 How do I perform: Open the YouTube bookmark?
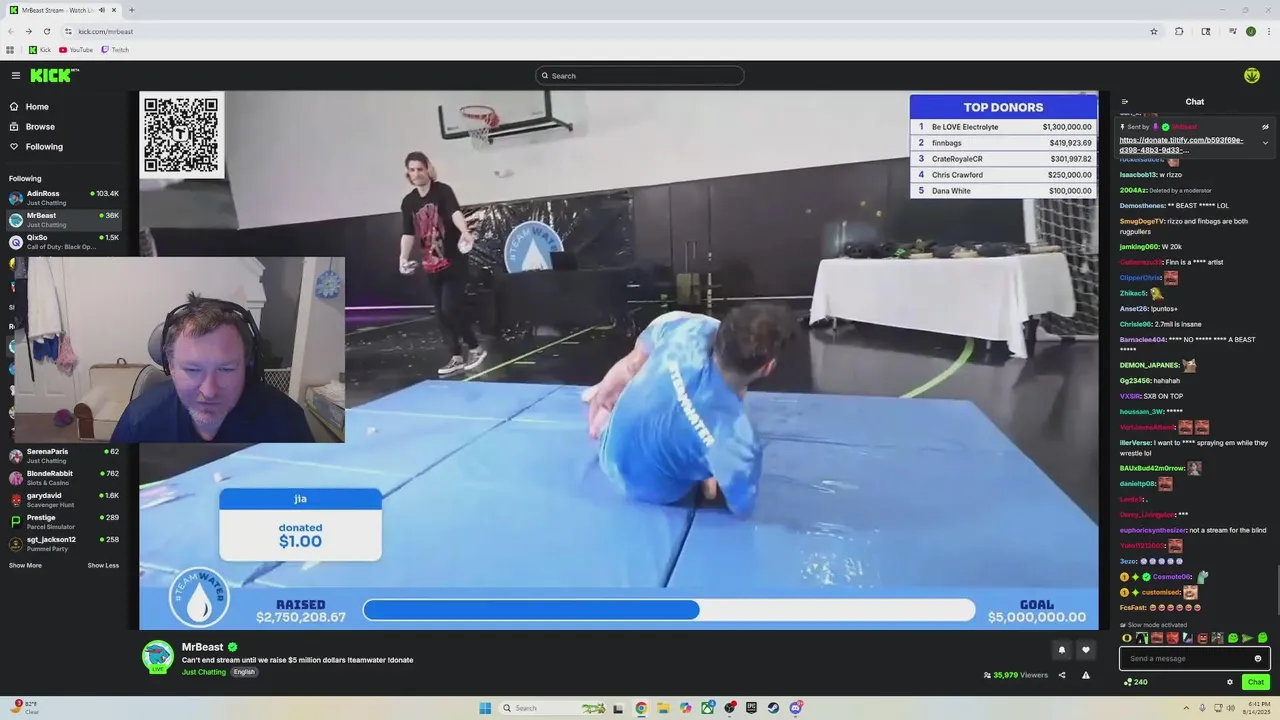point(76,50)
